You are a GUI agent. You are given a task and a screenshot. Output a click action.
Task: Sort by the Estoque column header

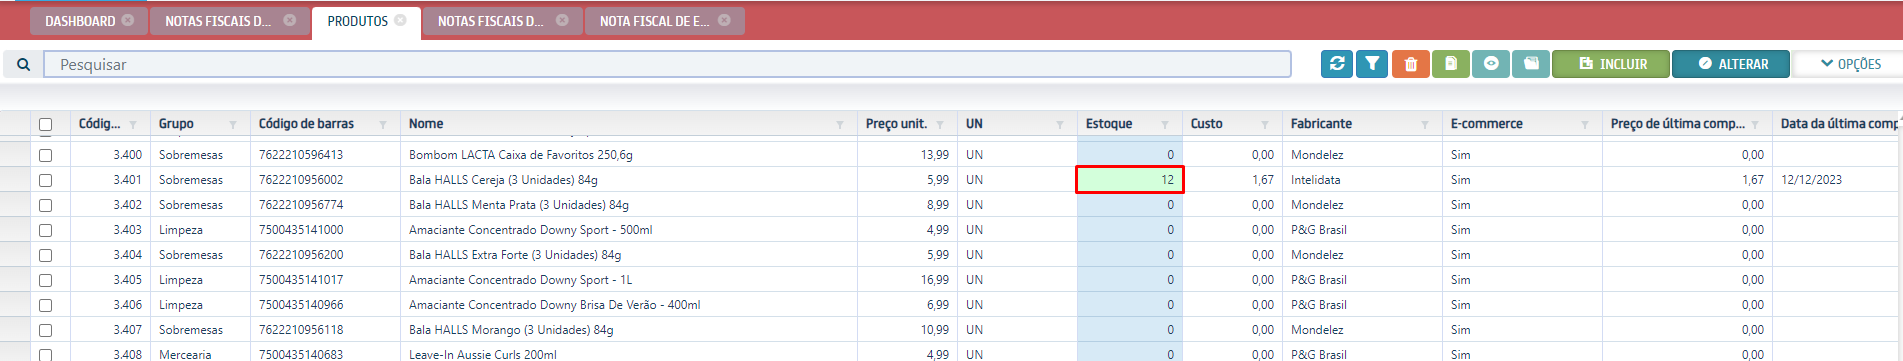click(1109, 124)
